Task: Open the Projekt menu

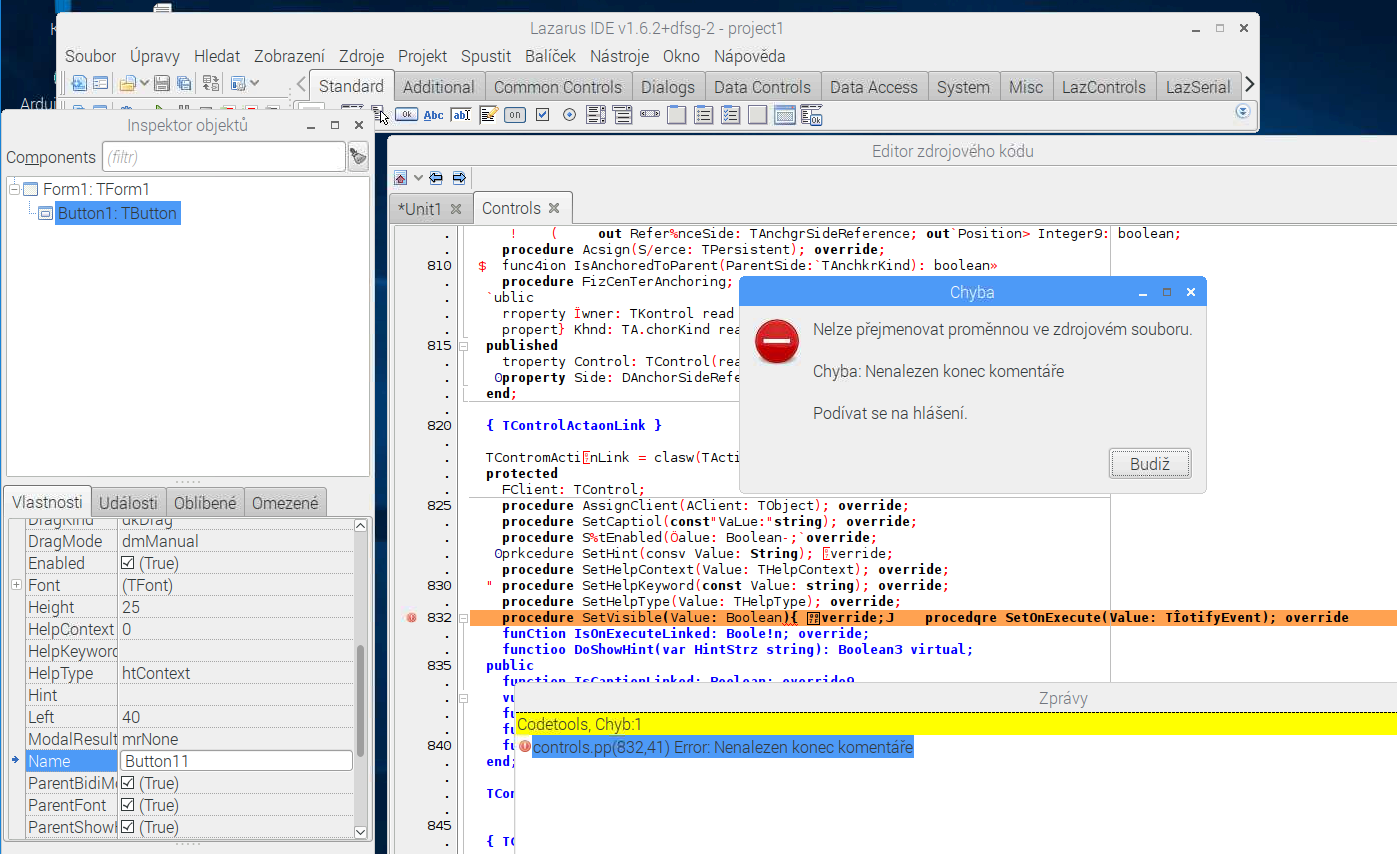Action: point(422,56)
